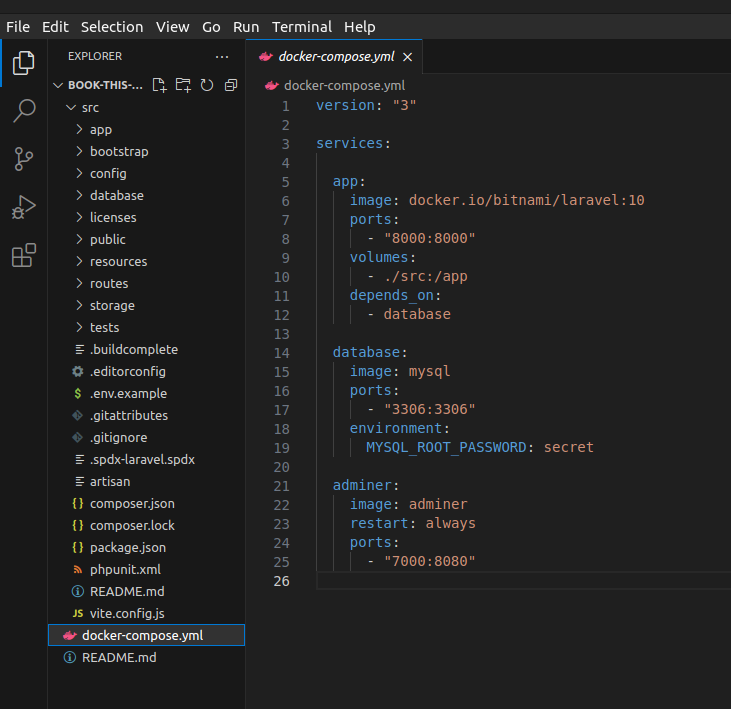Expand the bootstrap folder
The height and width of the screenshot is (709, 731).
[79, 151]
